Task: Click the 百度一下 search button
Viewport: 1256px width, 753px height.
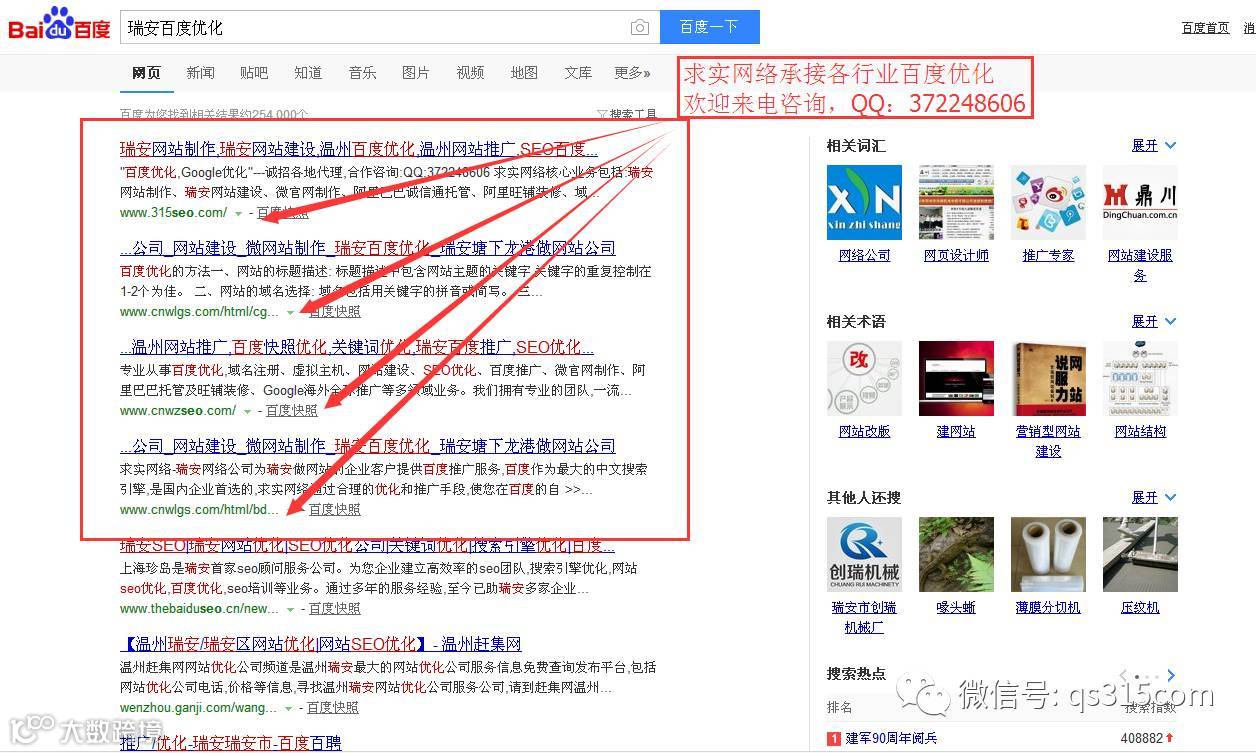Action: [x=709, y=27]
